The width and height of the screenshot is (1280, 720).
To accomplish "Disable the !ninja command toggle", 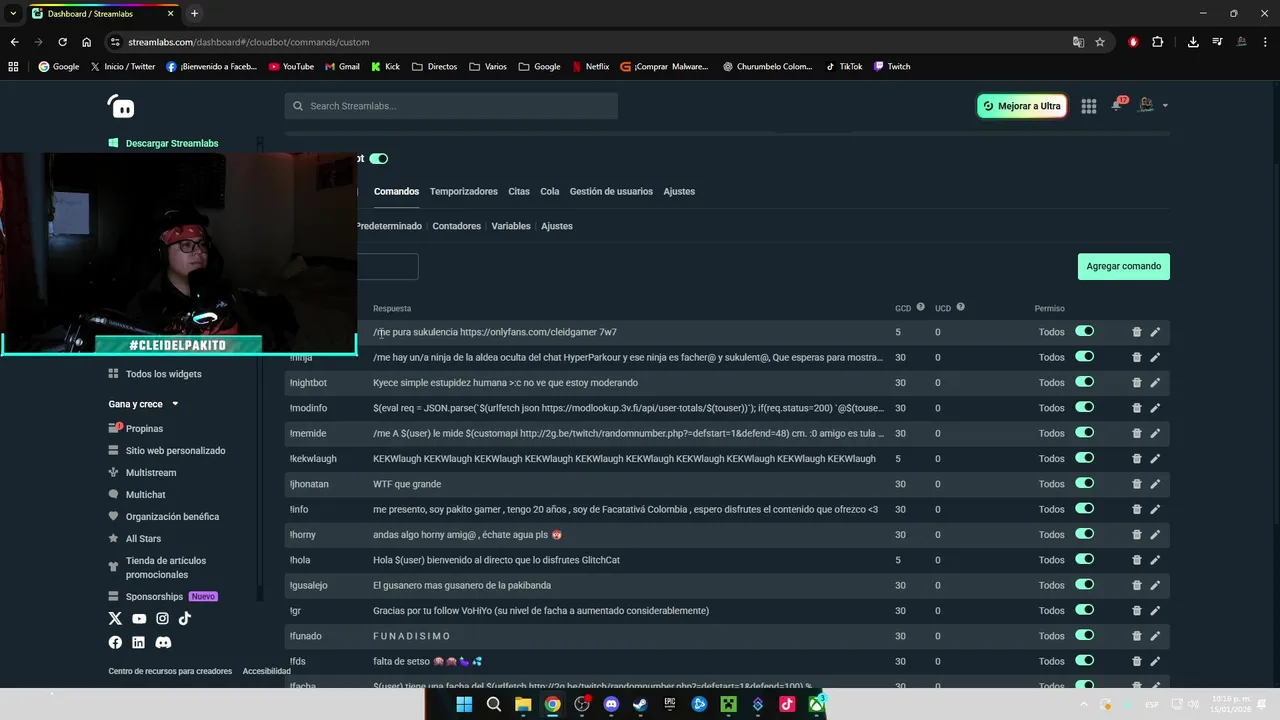I will click(1085, 356).
